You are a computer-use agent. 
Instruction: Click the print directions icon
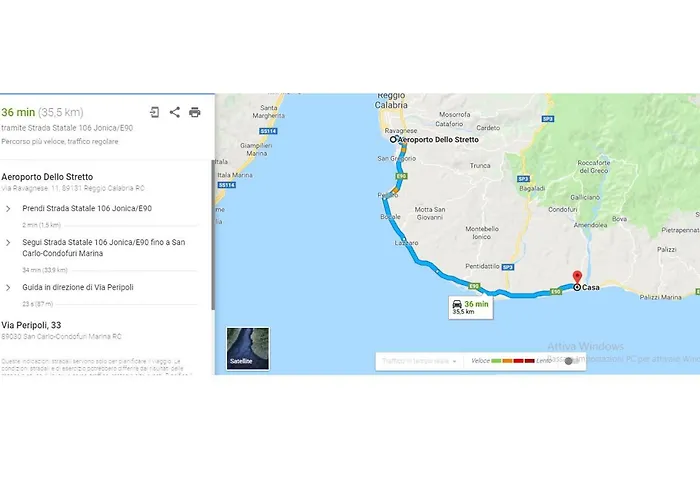[195, 112]
